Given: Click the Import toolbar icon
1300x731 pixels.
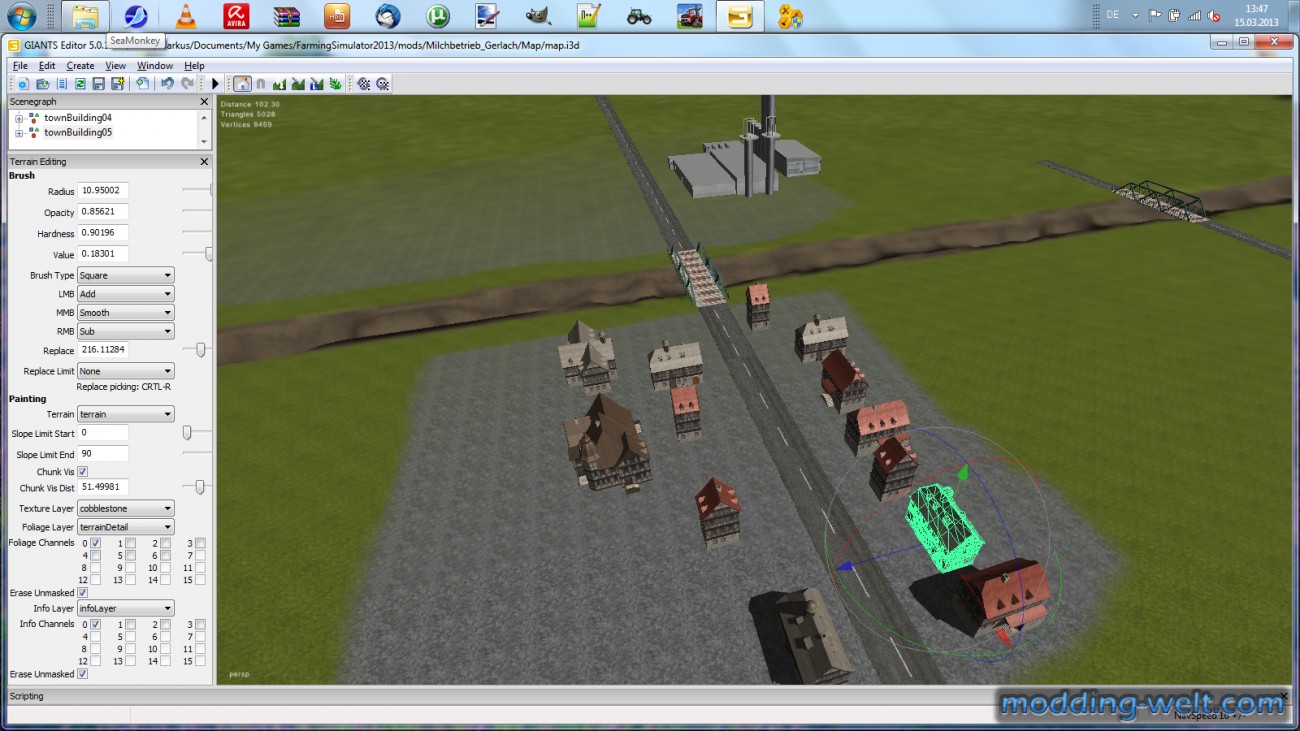Looking at the screenshot, I should click(x=142, y=84).
